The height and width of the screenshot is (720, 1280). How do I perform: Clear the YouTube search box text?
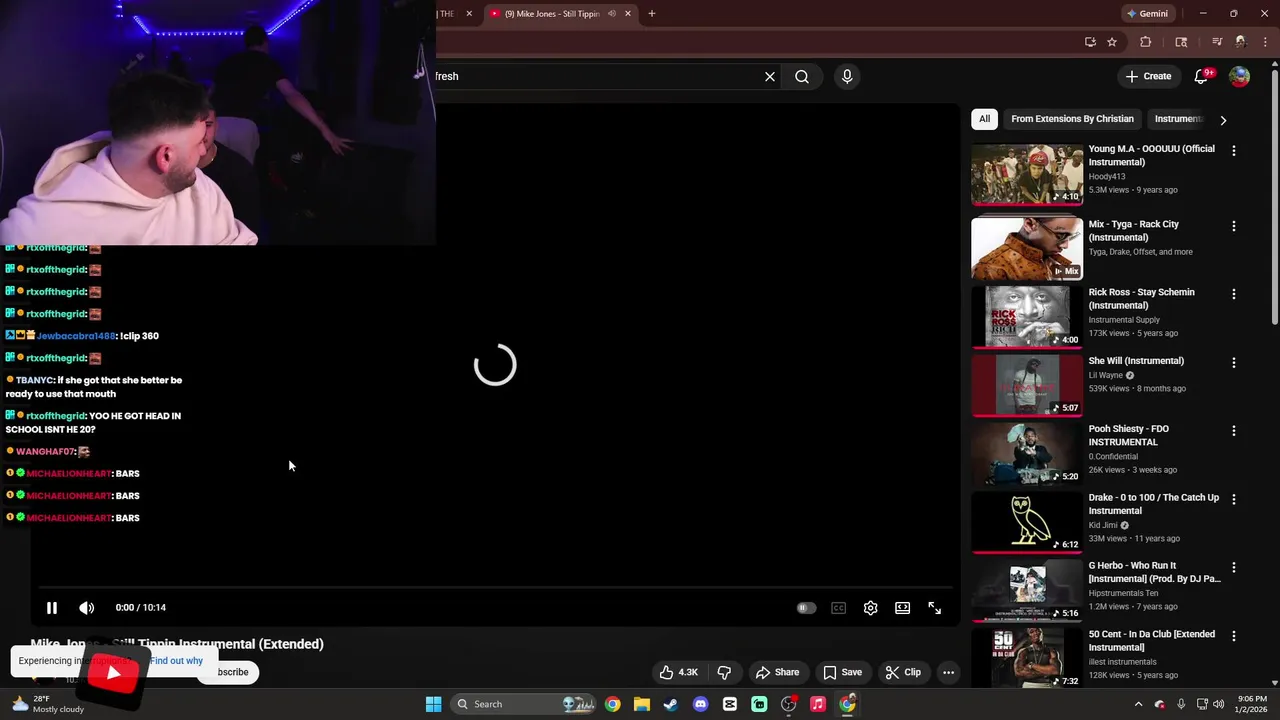click(770, 76)
